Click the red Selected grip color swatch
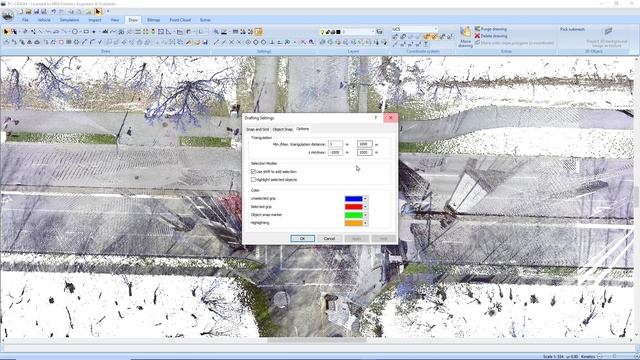The image size is (640, 360). (x=353, y=207)
